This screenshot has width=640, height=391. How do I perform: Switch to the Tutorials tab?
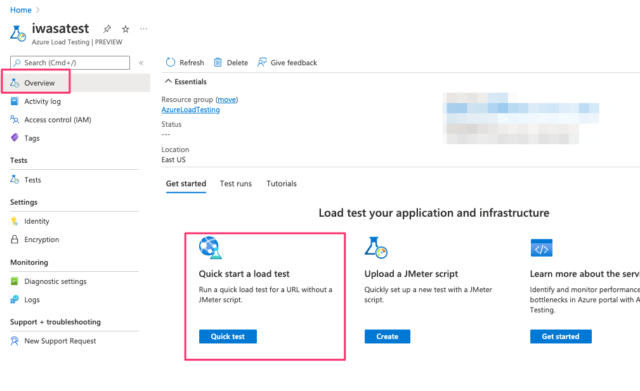(x=282, y=184)
